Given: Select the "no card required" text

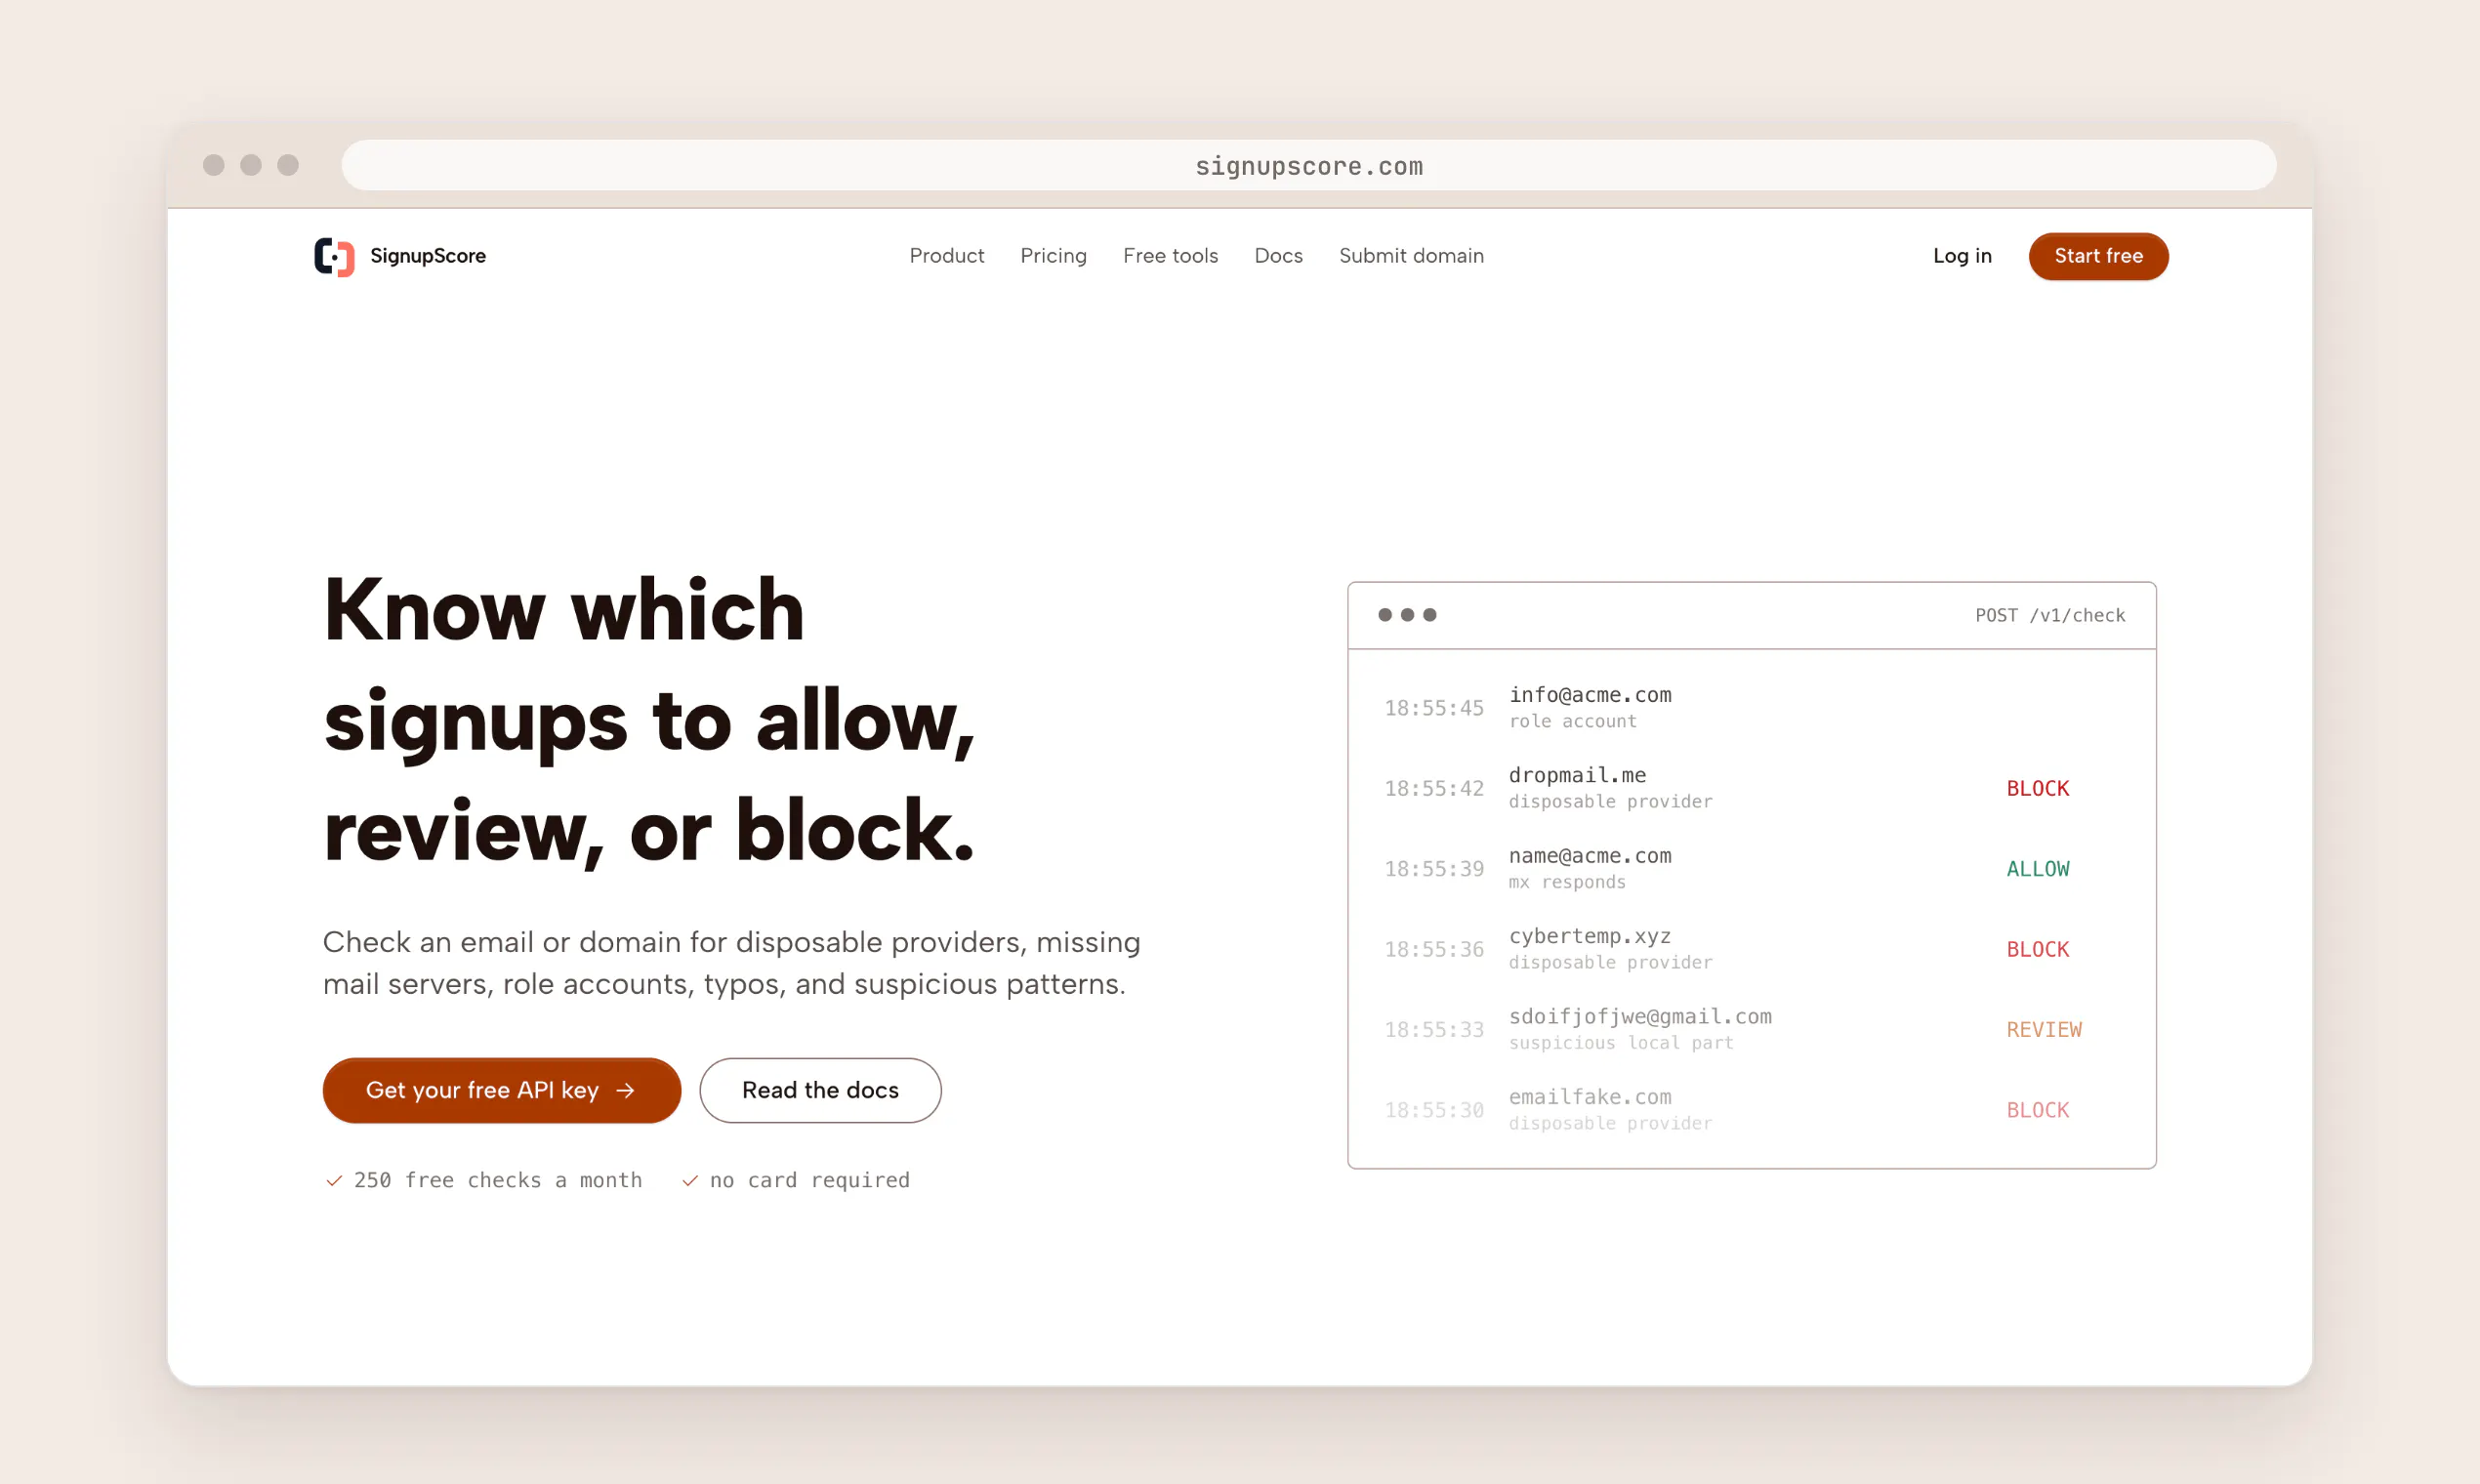Looking at the screenshot, I should [x=810, y=1180].
